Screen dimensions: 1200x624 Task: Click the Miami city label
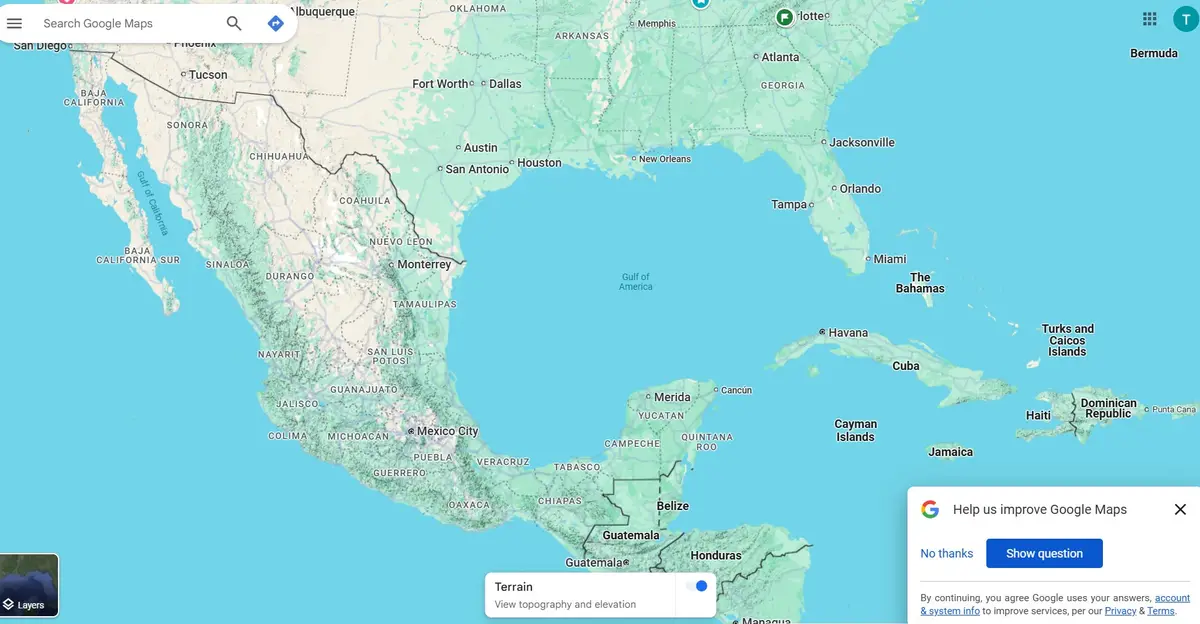[x=890, y=258]
